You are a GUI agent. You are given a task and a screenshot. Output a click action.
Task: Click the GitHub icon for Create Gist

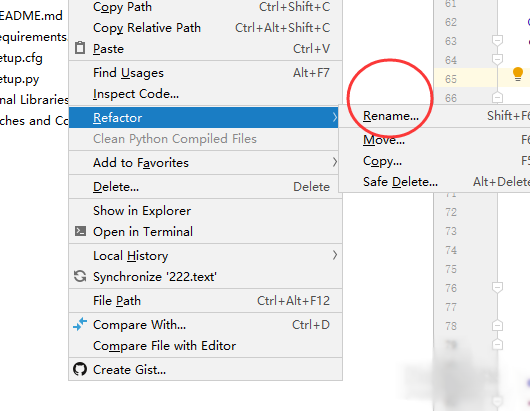(80, 369)
